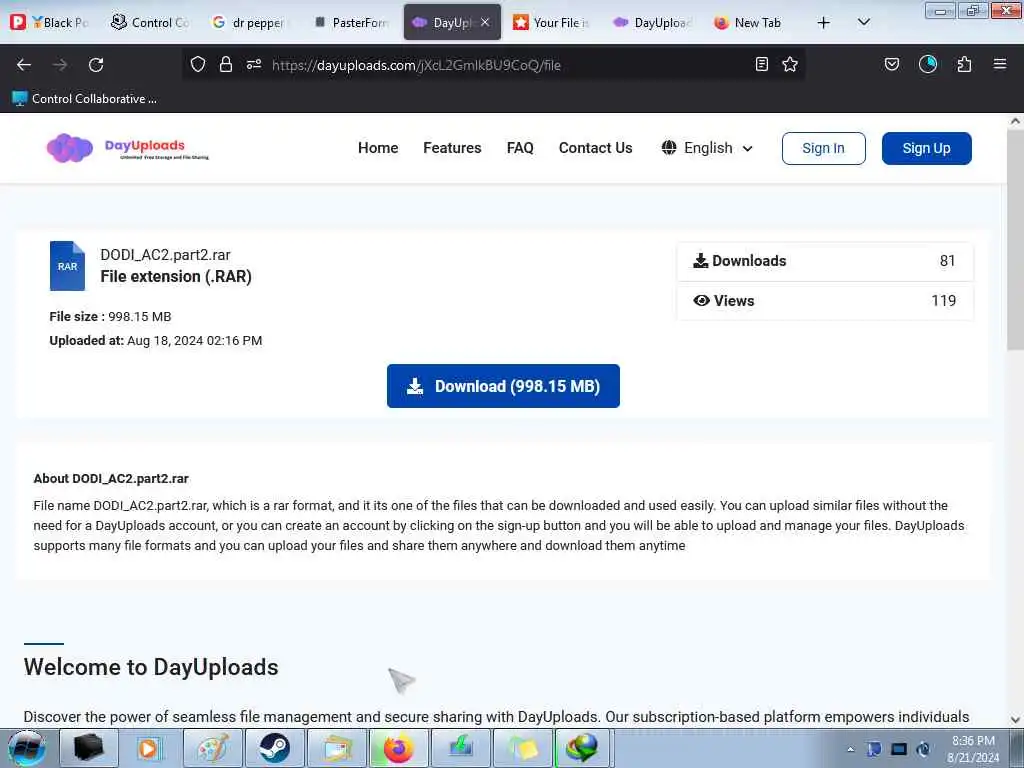Open Steam from the taskbar

275,748
